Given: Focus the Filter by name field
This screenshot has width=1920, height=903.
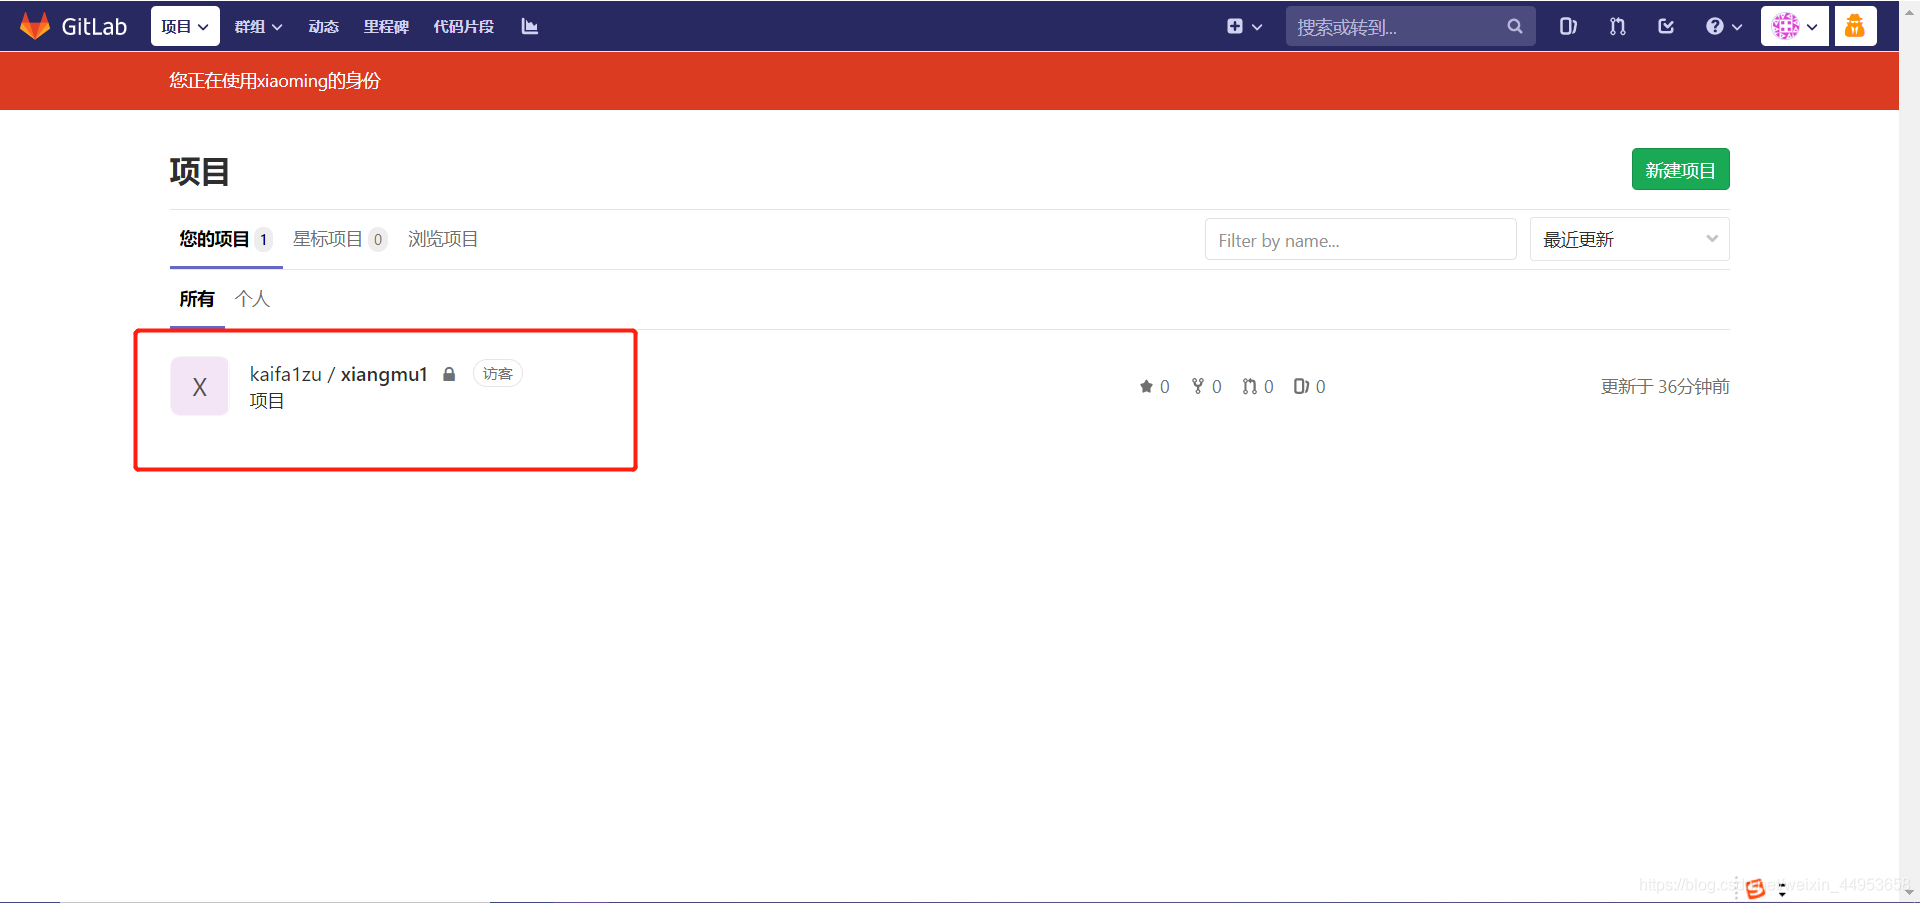Looking at the screenshot, I should [1360, 240].
